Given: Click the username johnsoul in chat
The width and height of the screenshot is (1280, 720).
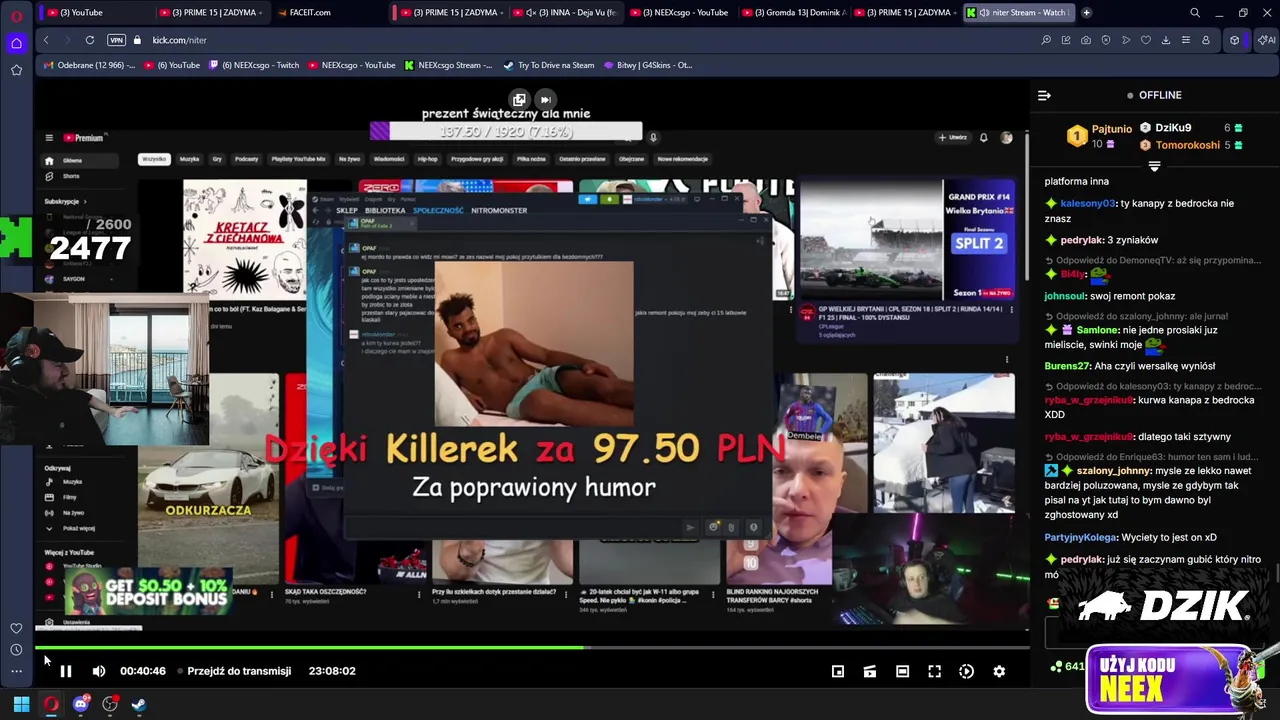Looking at the screenshot, I should click(1065, 296).
